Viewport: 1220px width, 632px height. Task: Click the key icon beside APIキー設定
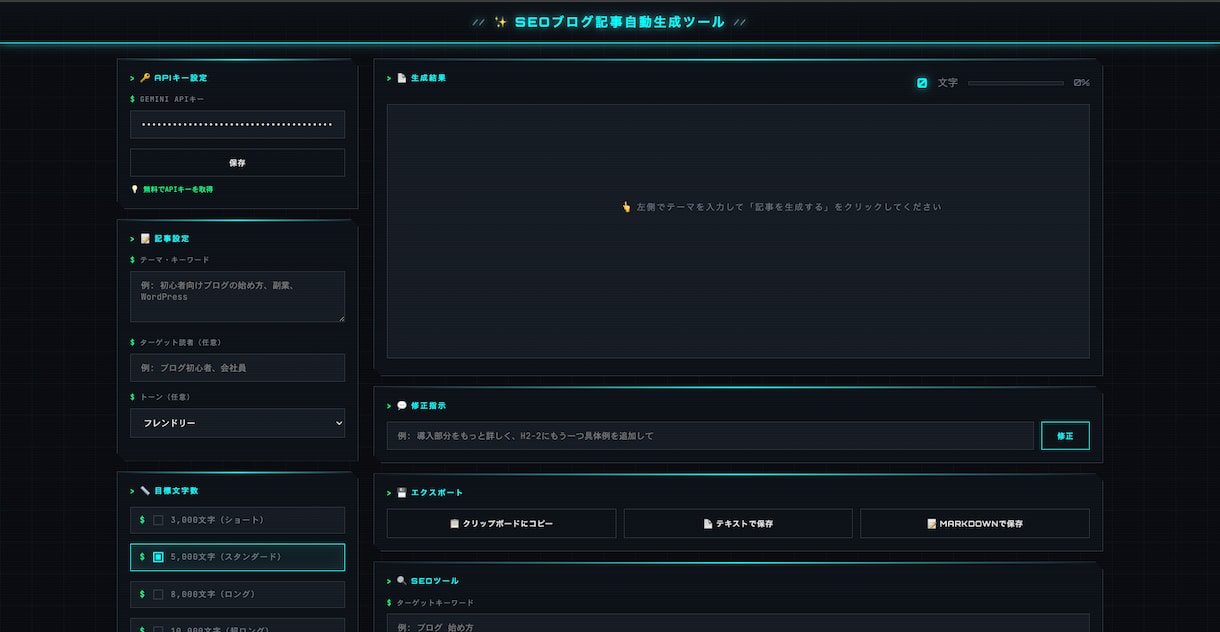coord(145,78)
